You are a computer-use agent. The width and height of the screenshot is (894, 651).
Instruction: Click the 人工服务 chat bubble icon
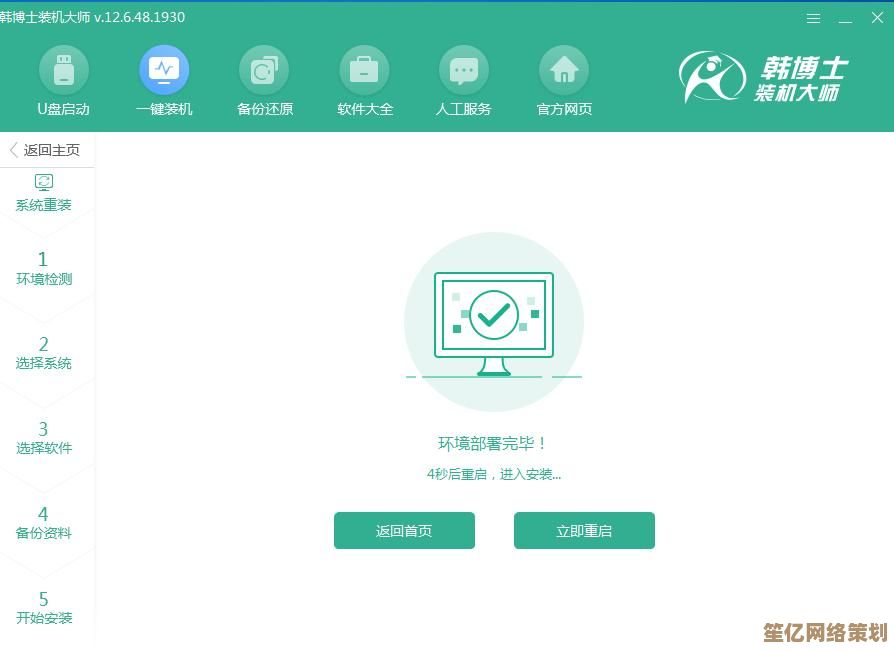tap(464, 80)
